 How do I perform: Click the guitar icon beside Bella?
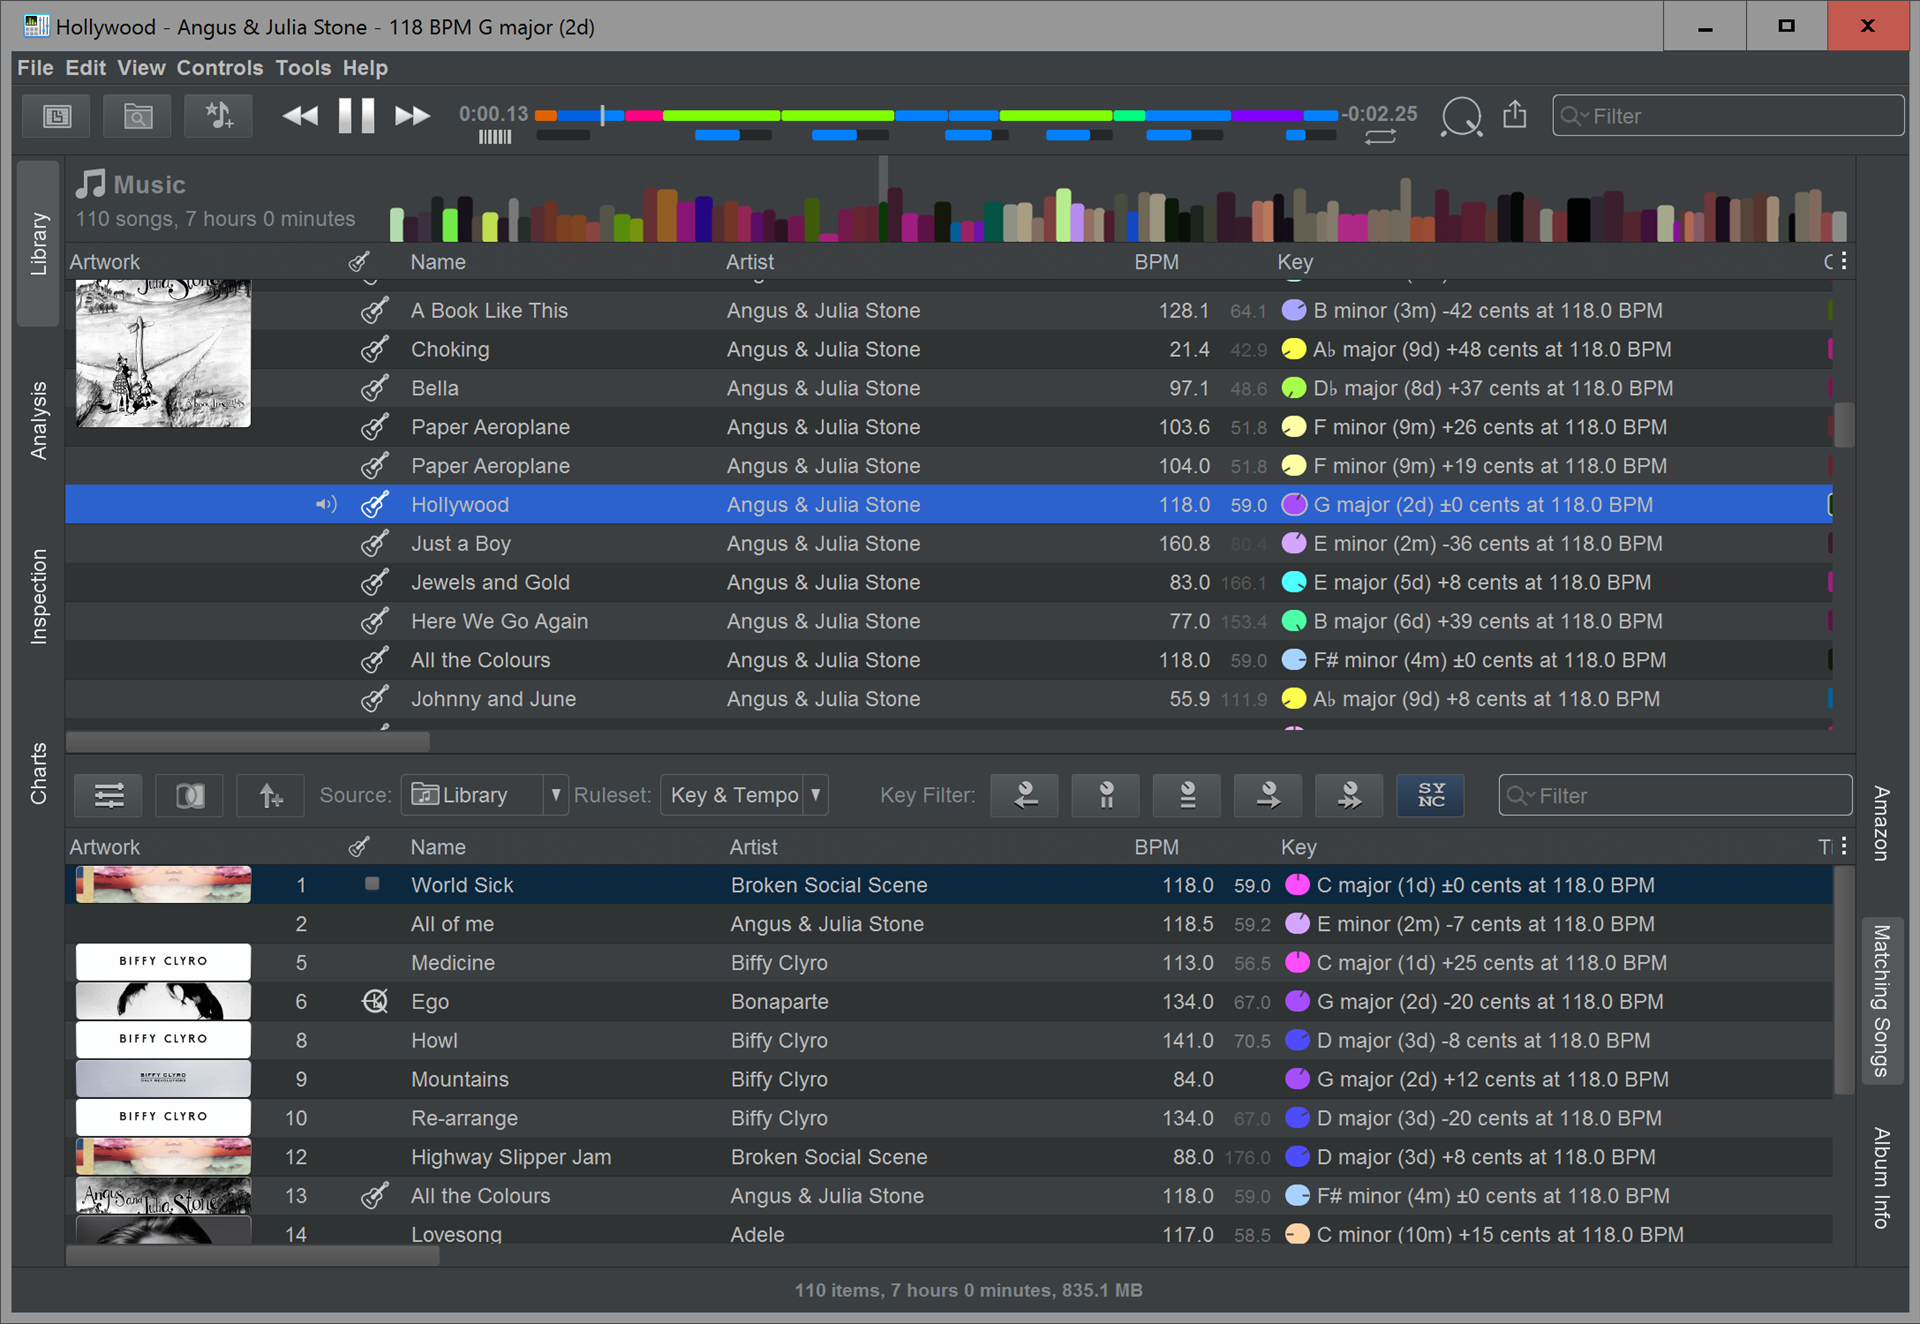375,389
